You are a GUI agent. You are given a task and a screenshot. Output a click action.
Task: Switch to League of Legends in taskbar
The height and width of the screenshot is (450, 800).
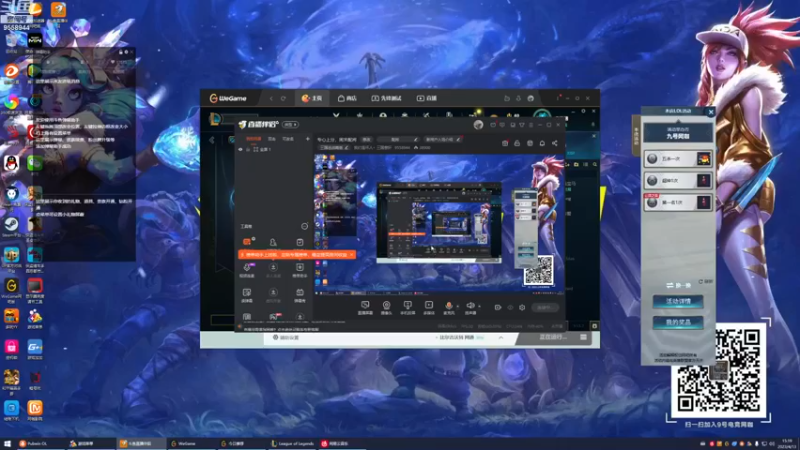click(x=293, y=444)
